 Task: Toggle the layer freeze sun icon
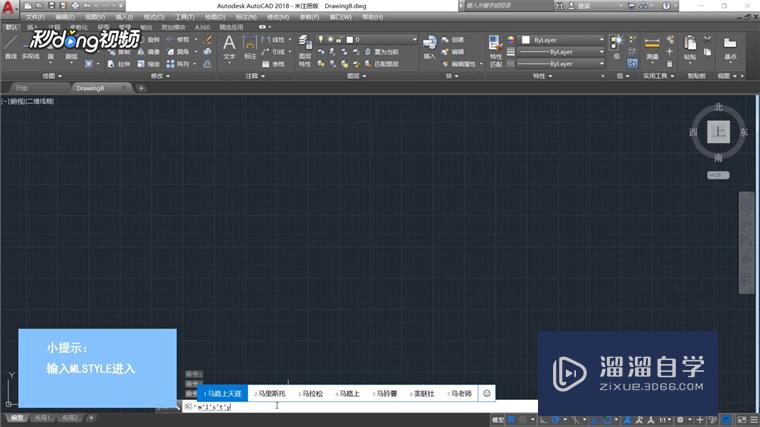pos(330,39)
